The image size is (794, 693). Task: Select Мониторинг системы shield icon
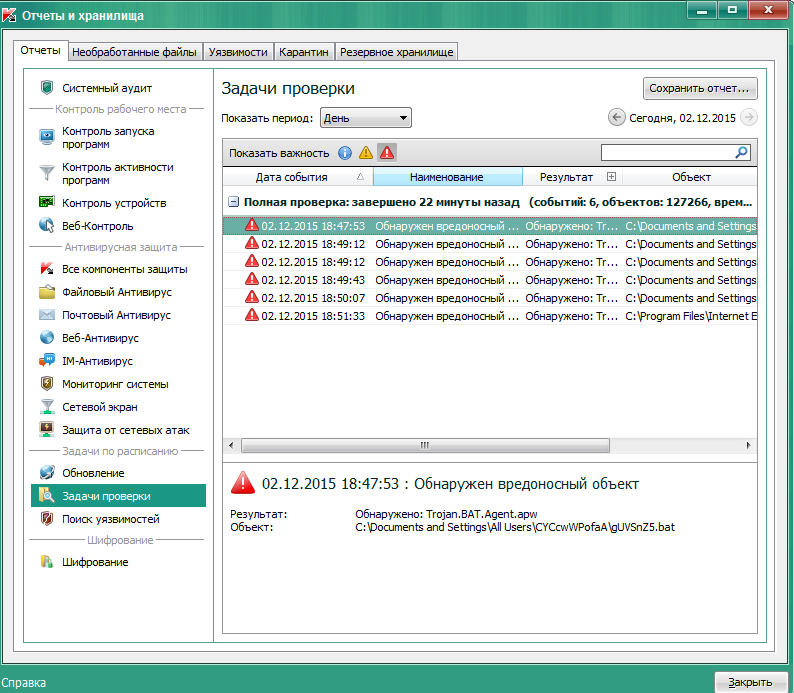pyautogui.click(x=47, y=384)
